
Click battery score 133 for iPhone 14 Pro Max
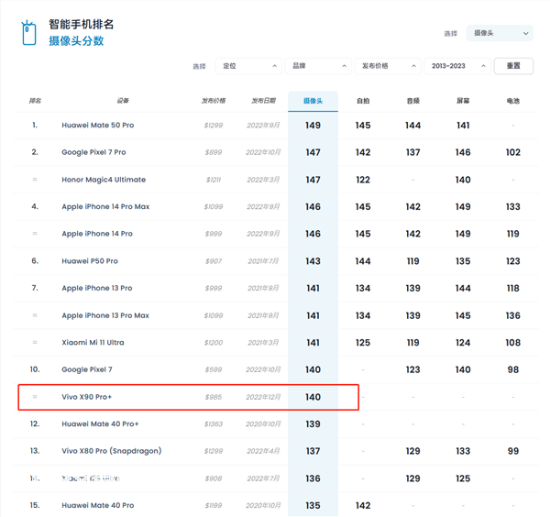513,207
